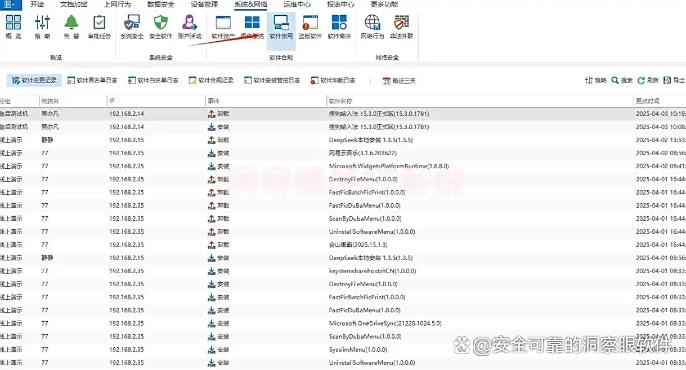Image resolution: width=686 pixels, height=370 pixels.
Task: Click the 安装 event icon in Microsoft.WidgetsPlatformRuntime row
Action: point(212,166)
